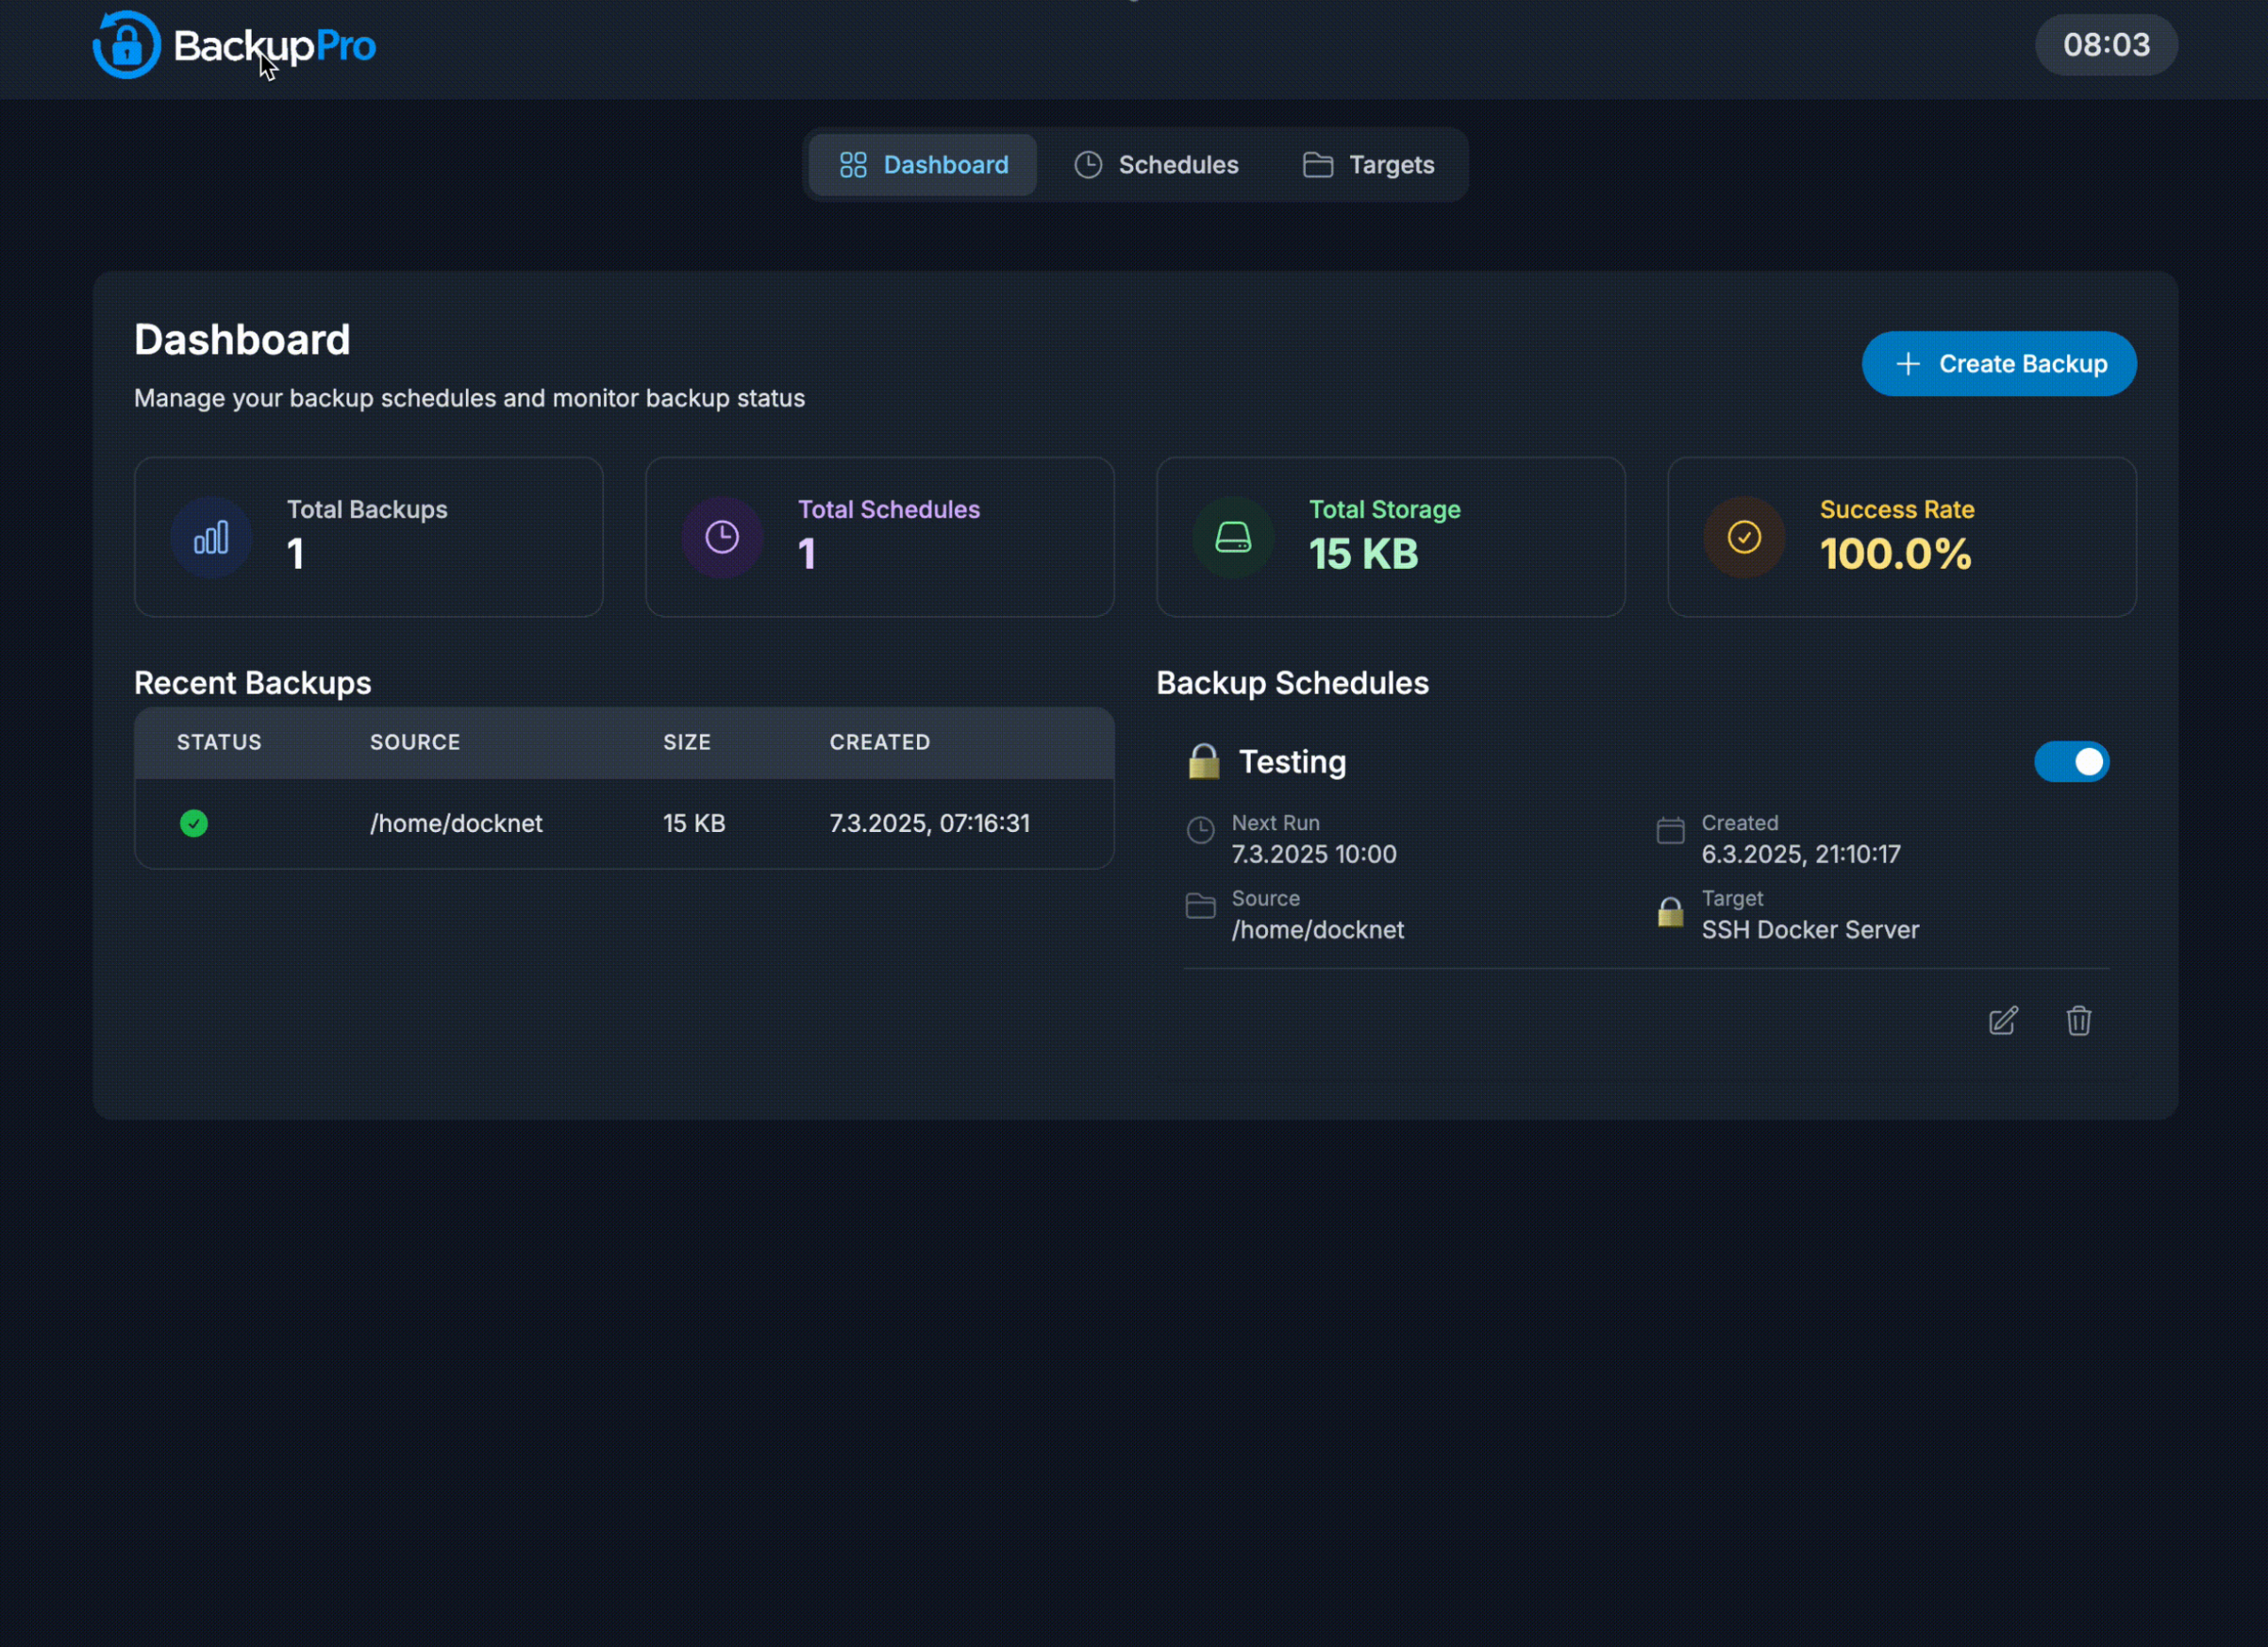Switch to the Schedules tab
Viewport: 2268px width, 1647px height.
pyautogui.click(x=1157, y=165)
